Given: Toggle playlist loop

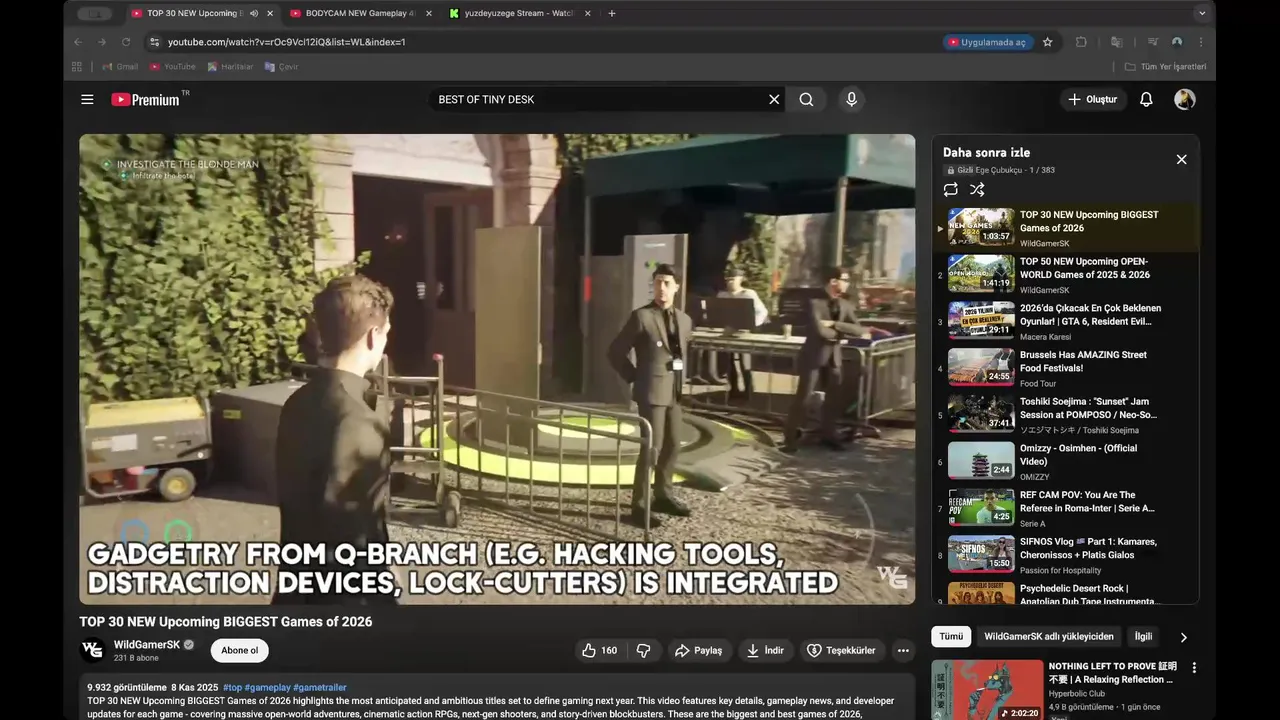Looking at the screenshot, I should point(950,189).
